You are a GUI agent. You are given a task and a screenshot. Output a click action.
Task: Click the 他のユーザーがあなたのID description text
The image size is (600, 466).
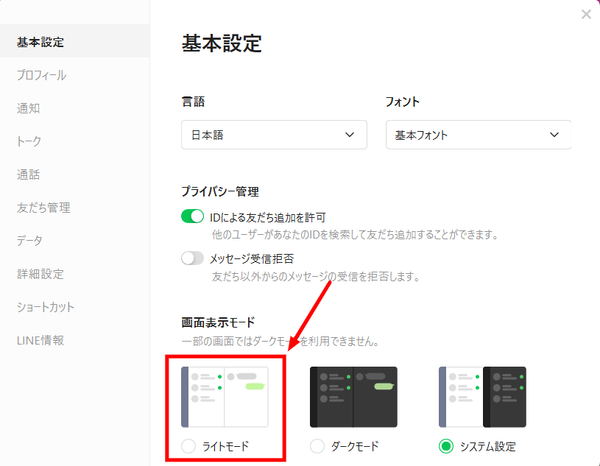[x=355, y=235]
